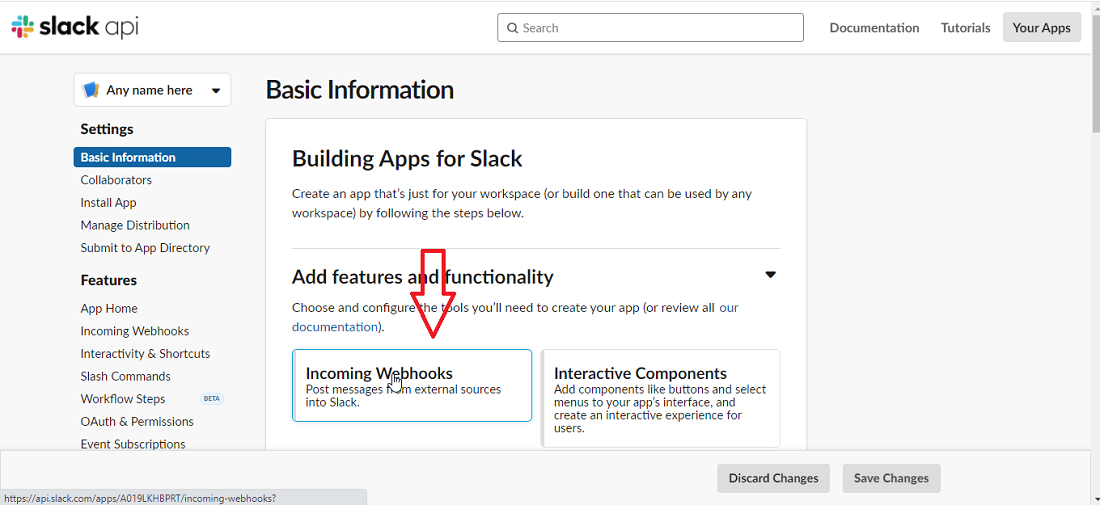The image size is (1100, 505).
Task: Open the Documentation nav item
Action: click(x=874, y=28)
